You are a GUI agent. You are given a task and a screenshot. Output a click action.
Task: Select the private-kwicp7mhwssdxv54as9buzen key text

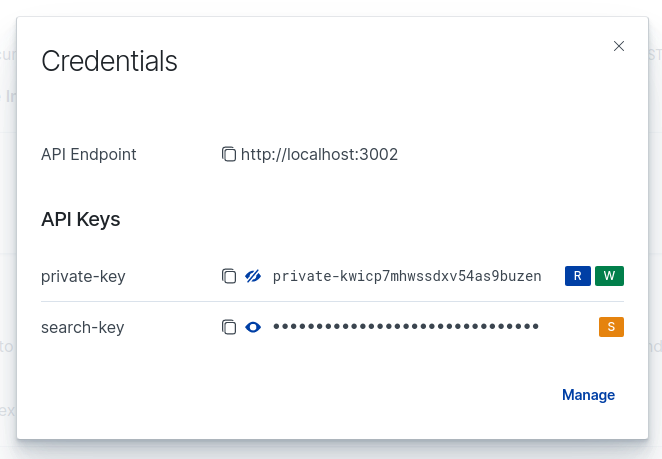(x=407, y=276)
